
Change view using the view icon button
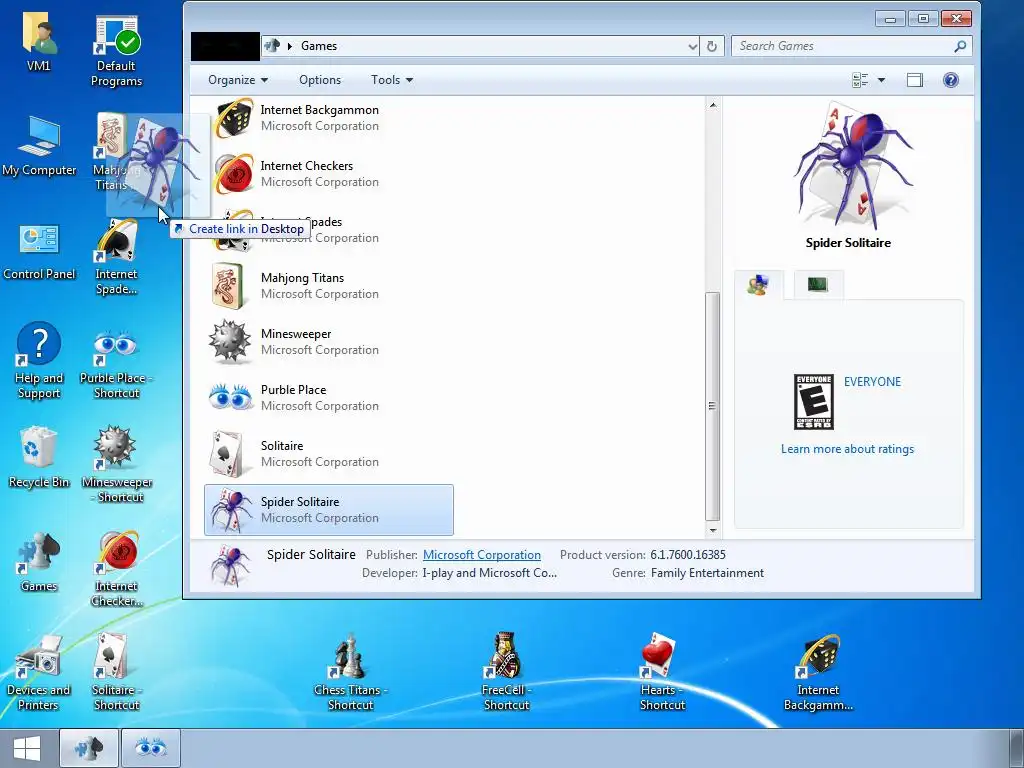(860, 80)
